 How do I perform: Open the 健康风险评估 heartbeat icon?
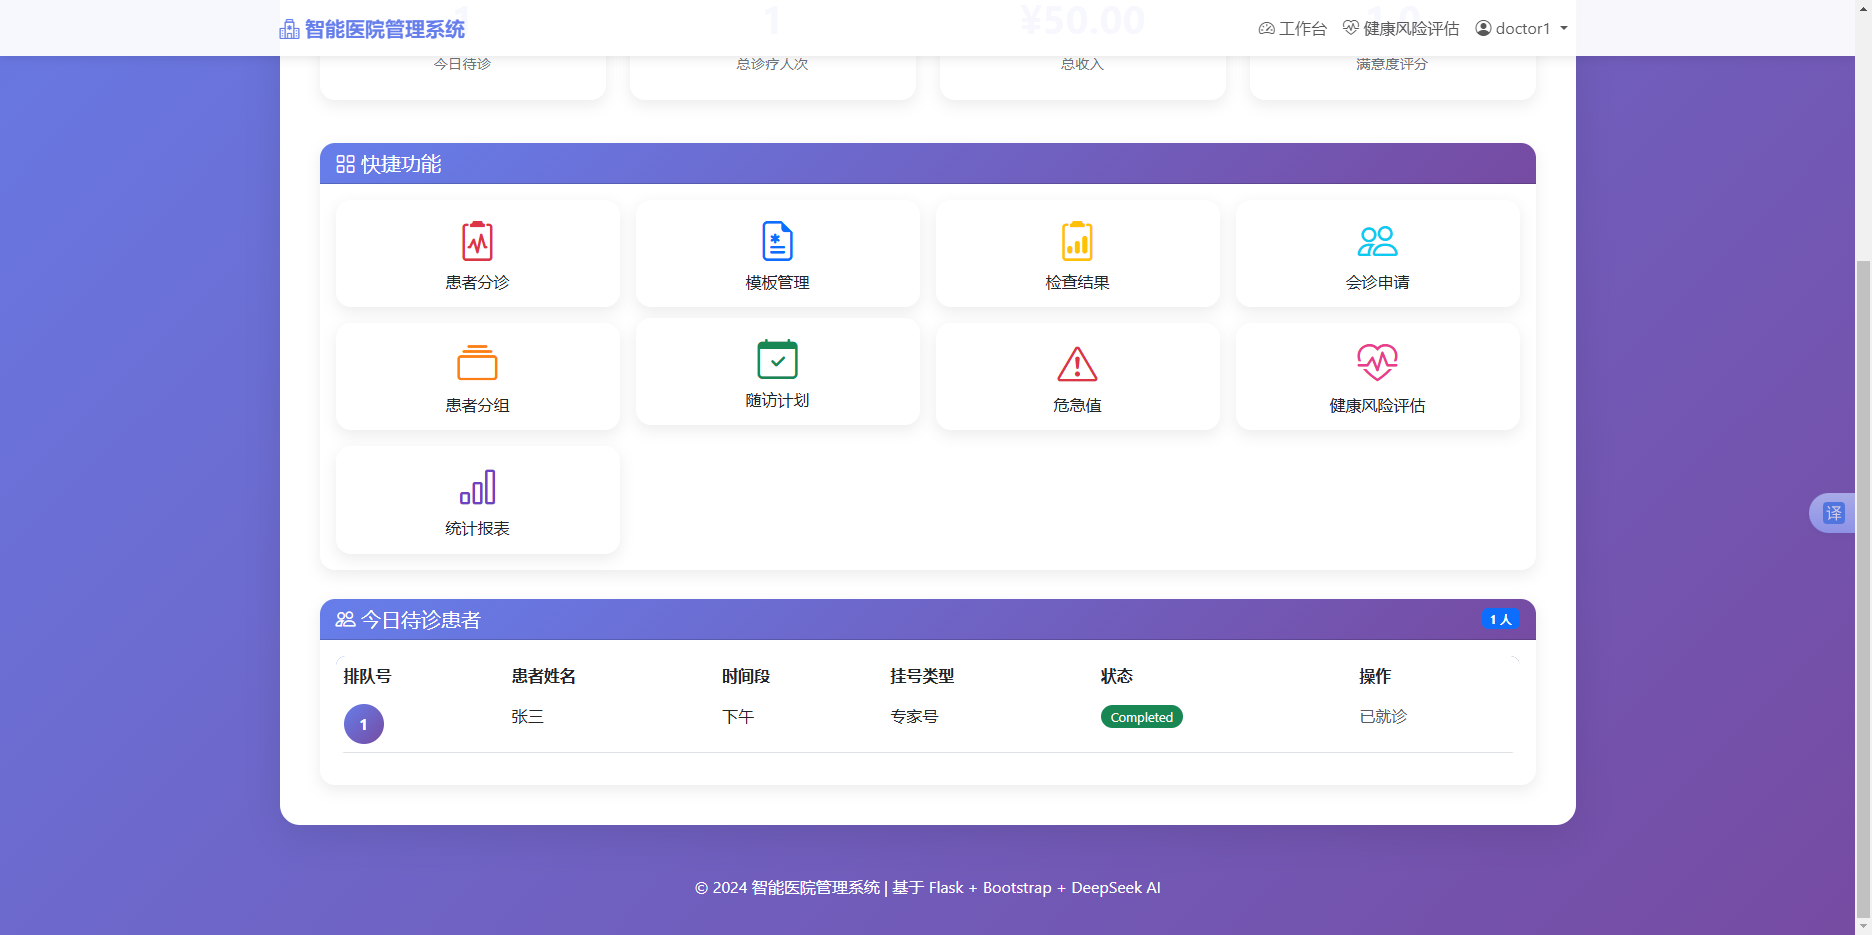click(x=1377, y=362)
